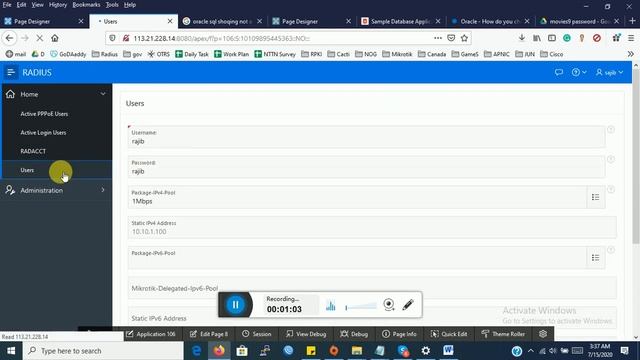Open Firefox application hamburger menu
Screen dimensions: 640x360
tap(631, 38)
